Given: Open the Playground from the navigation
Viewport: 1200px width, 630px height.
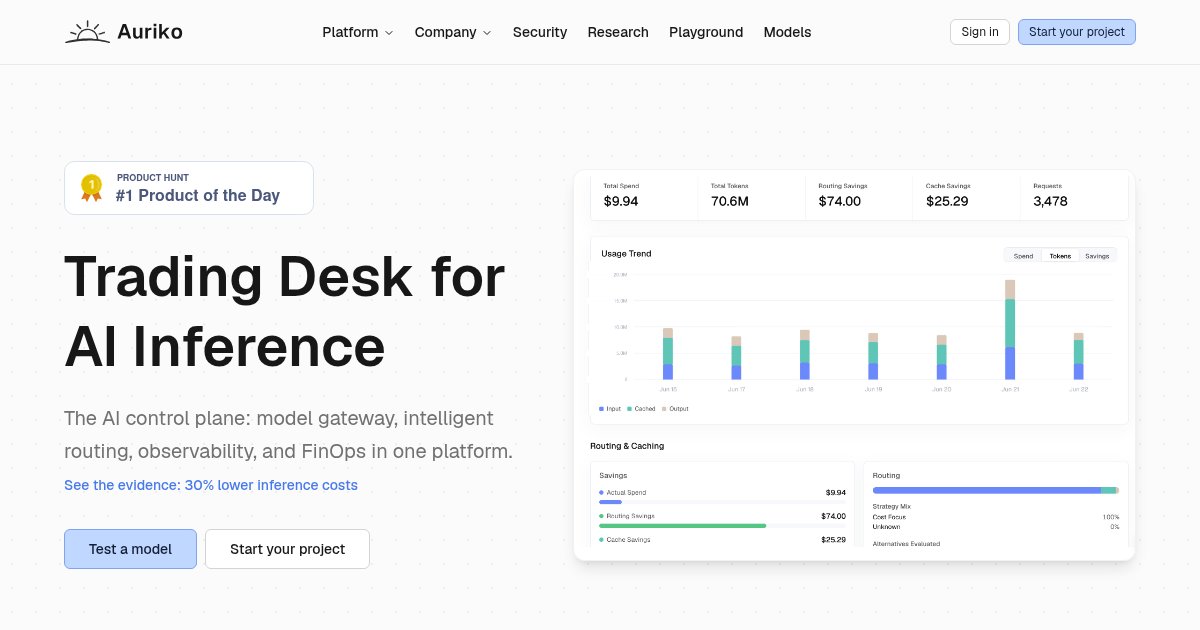Looking at the screenshot, I should coord(706,32).
